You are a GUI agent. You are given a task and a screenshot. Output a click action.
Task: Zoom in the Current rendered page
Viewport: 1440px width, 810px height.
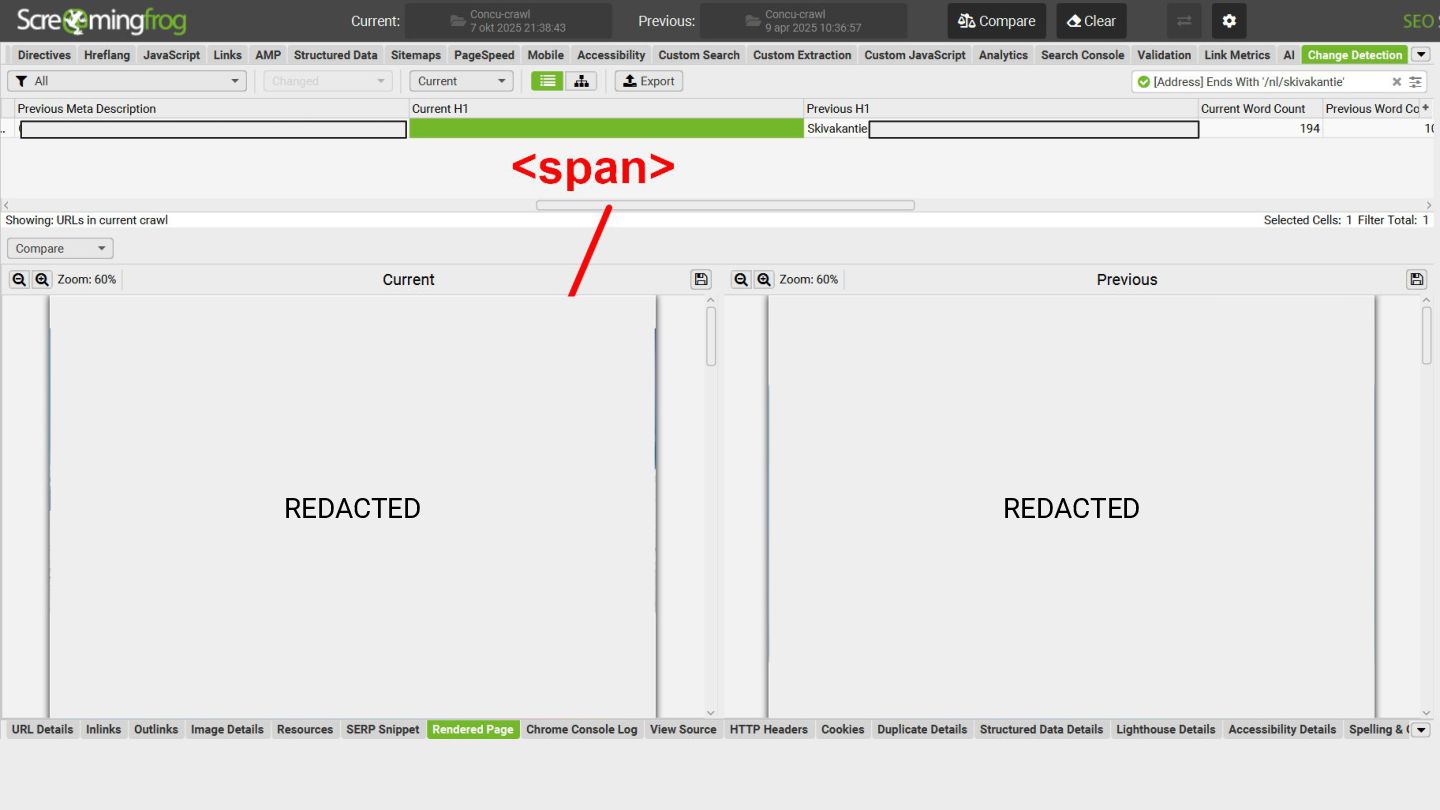(42, 280)
